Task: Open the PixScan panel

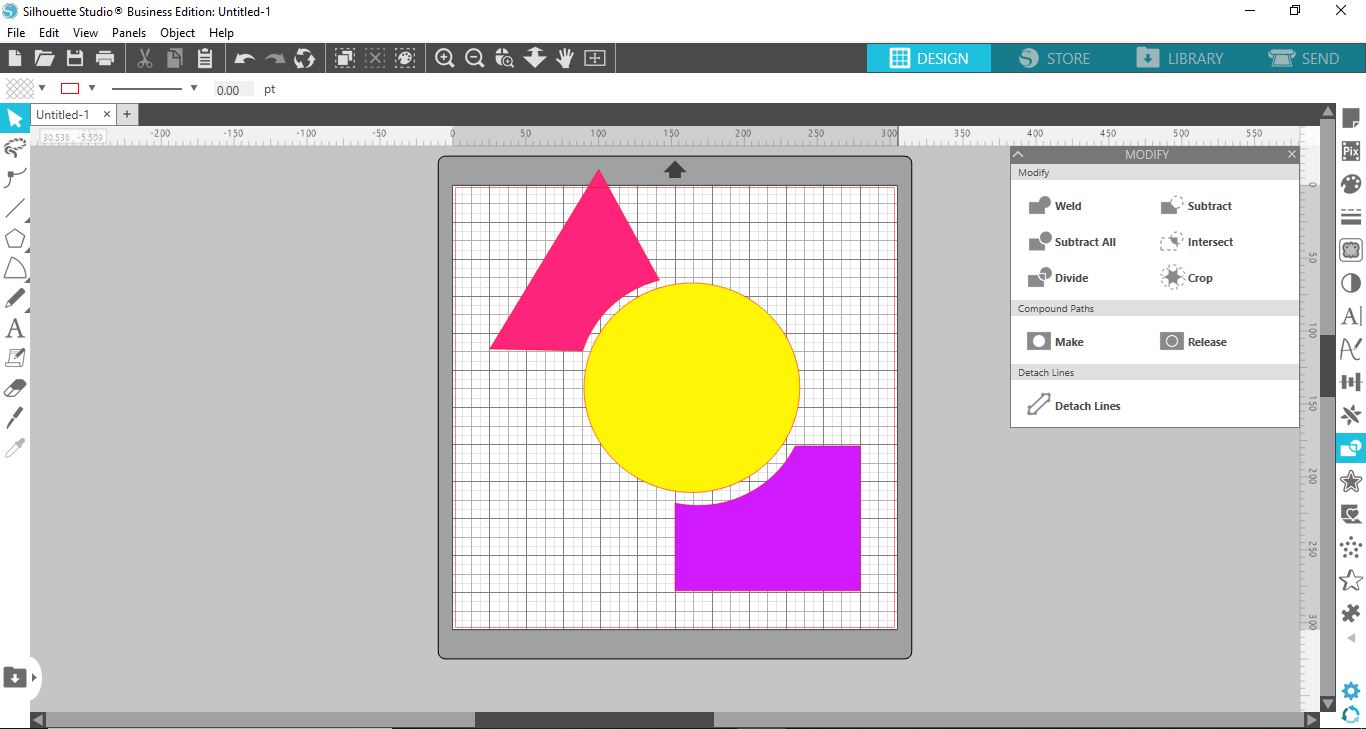Action: pyautogui.click(x=1350, y=150)
